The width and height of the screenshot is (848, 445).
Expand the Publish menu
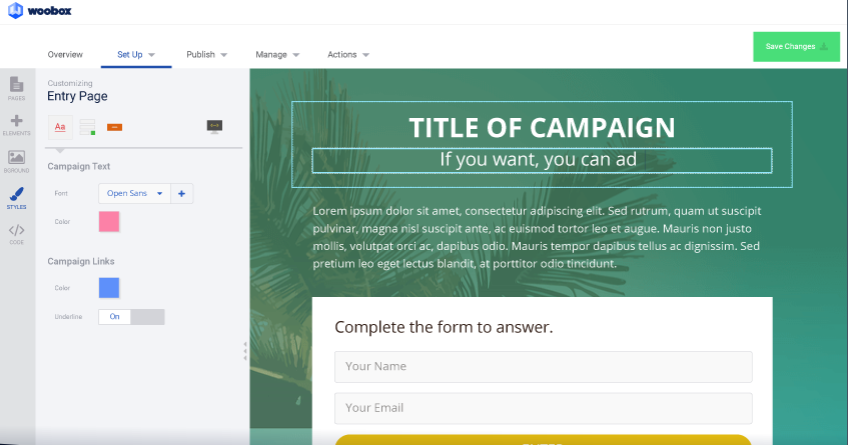point(207,54)
